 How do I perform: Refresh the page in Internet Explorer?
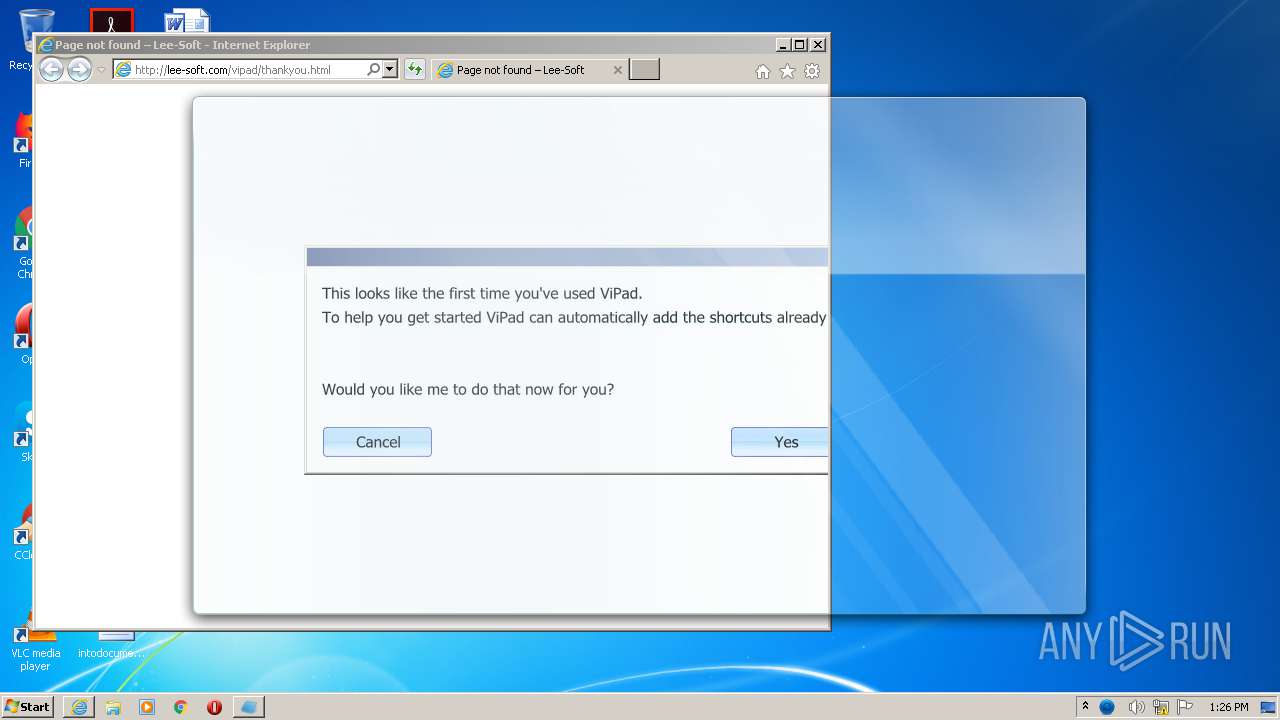tap(414, 70)
